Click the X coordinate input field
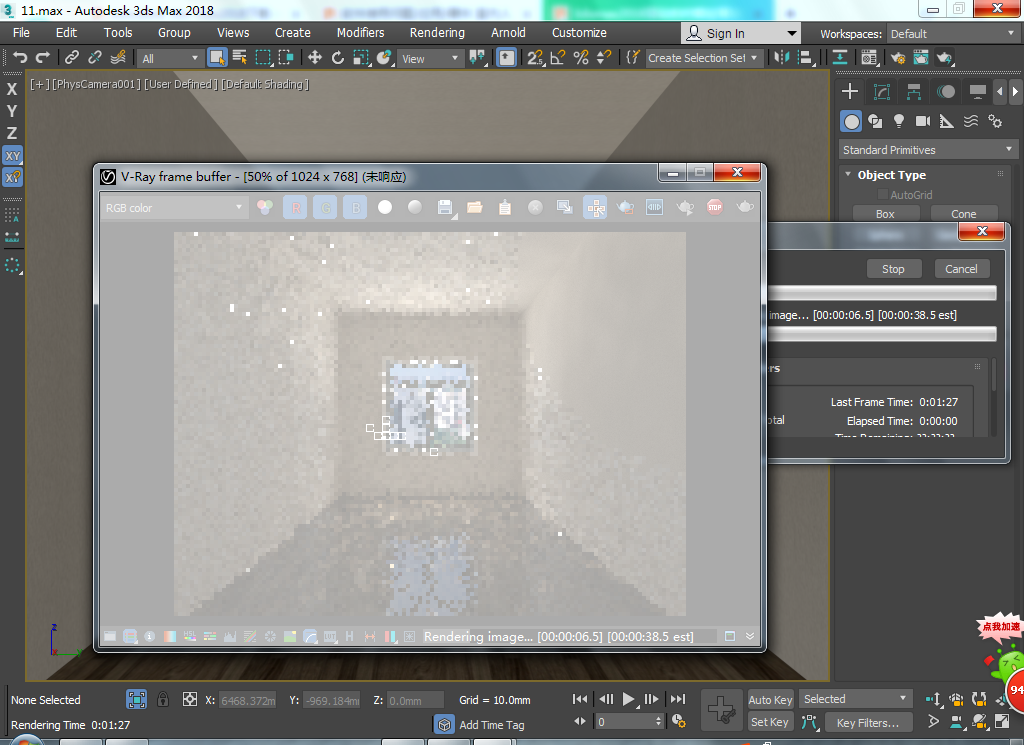The image size is (1024, 745). coord(247,701)
